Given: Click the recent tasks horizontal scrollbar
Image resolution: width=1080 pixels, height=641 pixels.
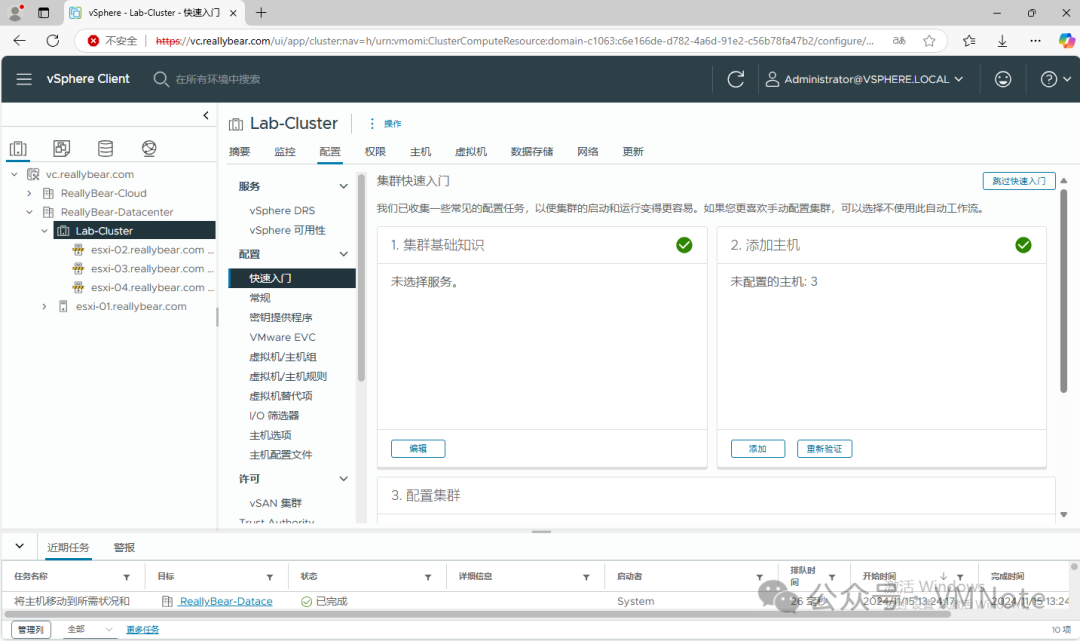Looking at the screenshot, I should [478, 613].
